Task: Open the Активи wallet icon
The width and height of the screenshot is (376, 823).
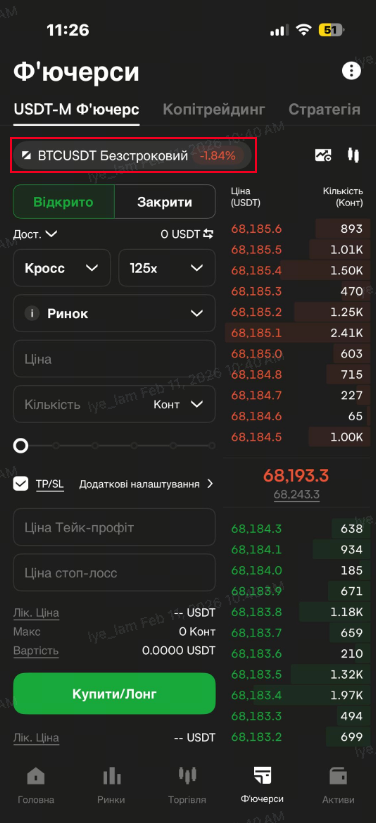Action: click(338, 775)
